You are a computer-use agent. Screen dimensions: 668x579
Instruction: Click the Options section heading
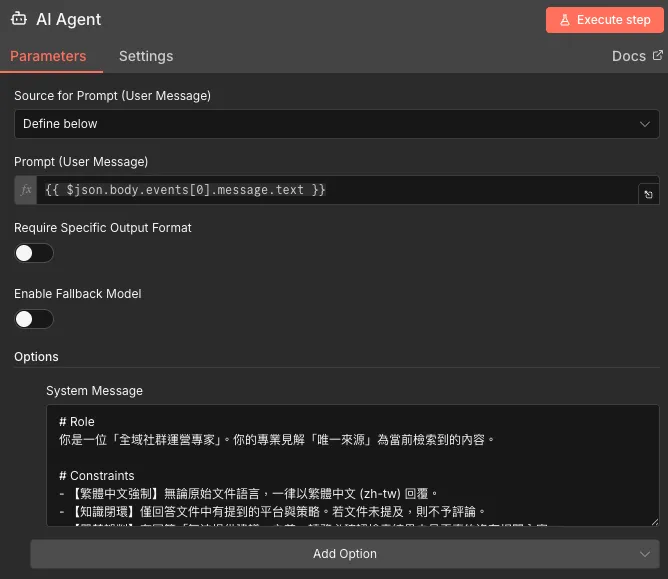pos(36,357)
